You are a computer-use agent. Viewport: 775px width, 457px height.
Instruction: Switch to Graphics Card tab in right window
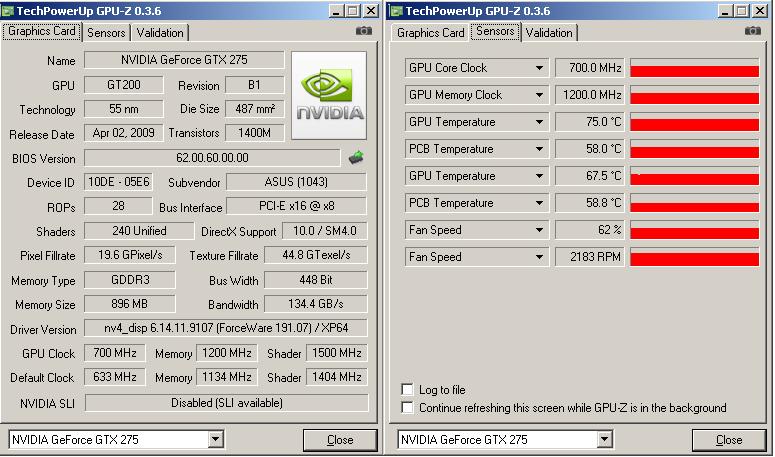point(431,33)
